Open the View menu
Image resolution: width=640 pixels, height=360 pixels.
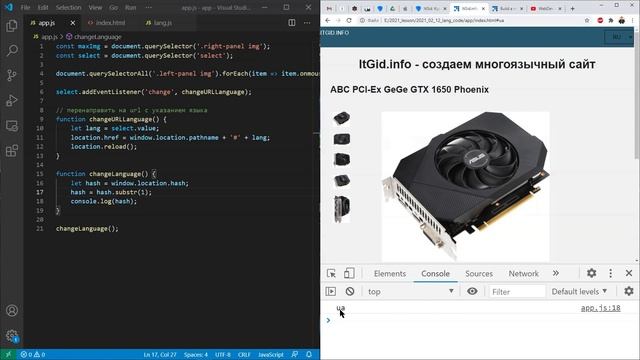95,7
